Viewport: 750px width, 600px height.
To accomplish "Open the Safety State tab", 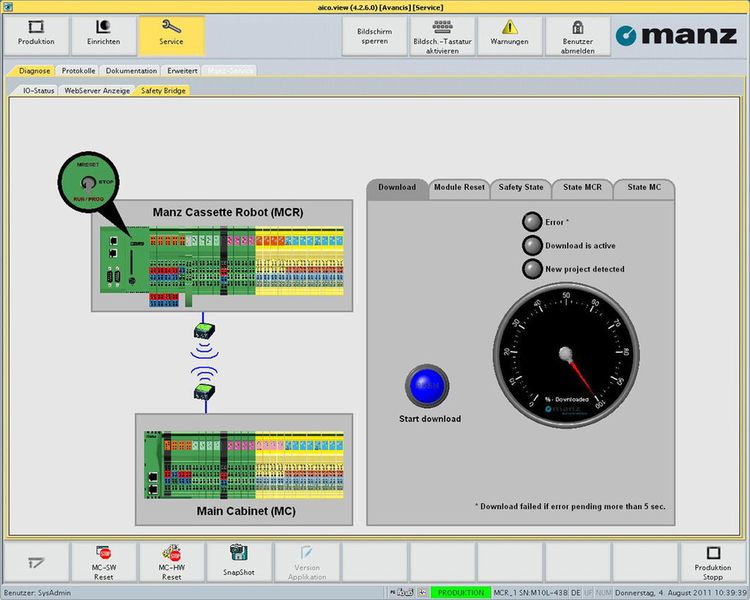I will click(x=521, y=188).
